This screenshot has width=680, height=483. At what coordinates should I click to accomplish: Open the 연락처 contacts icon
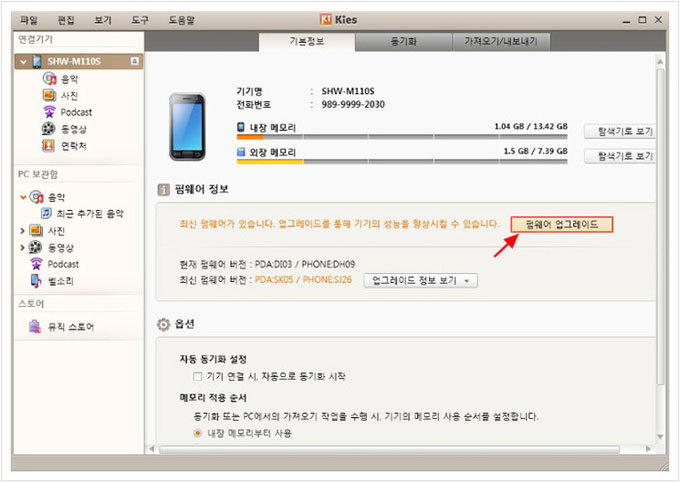tap(48, 146)
